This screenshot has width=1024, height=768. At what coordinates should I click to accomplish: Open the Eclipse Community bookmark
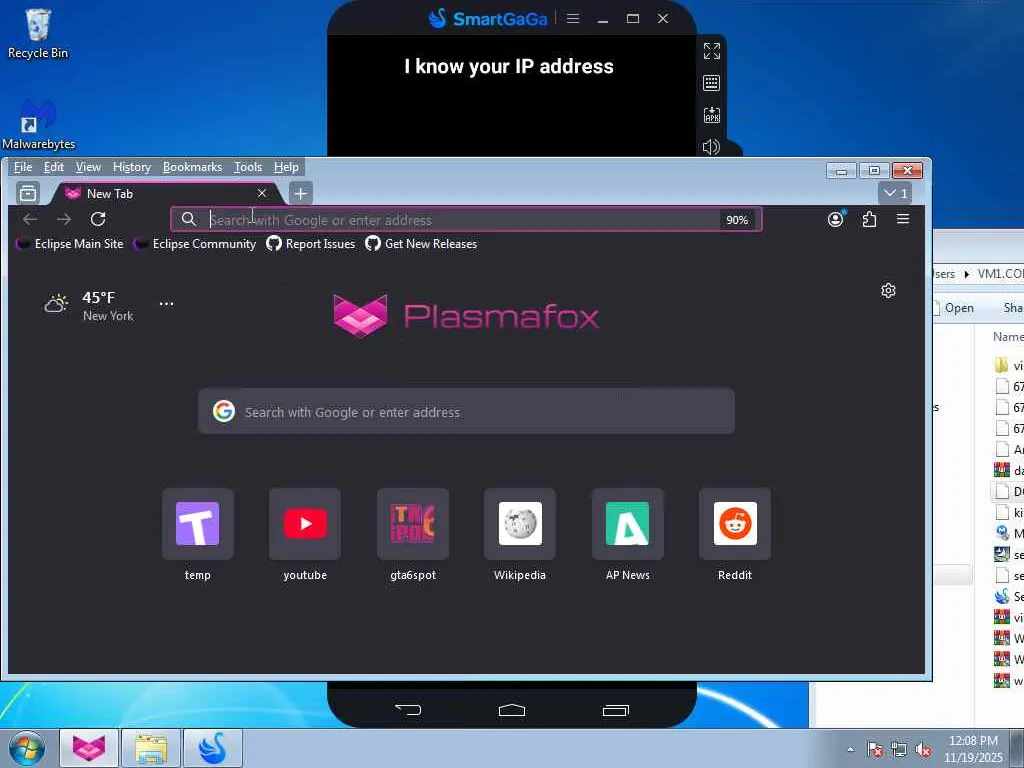195,244
